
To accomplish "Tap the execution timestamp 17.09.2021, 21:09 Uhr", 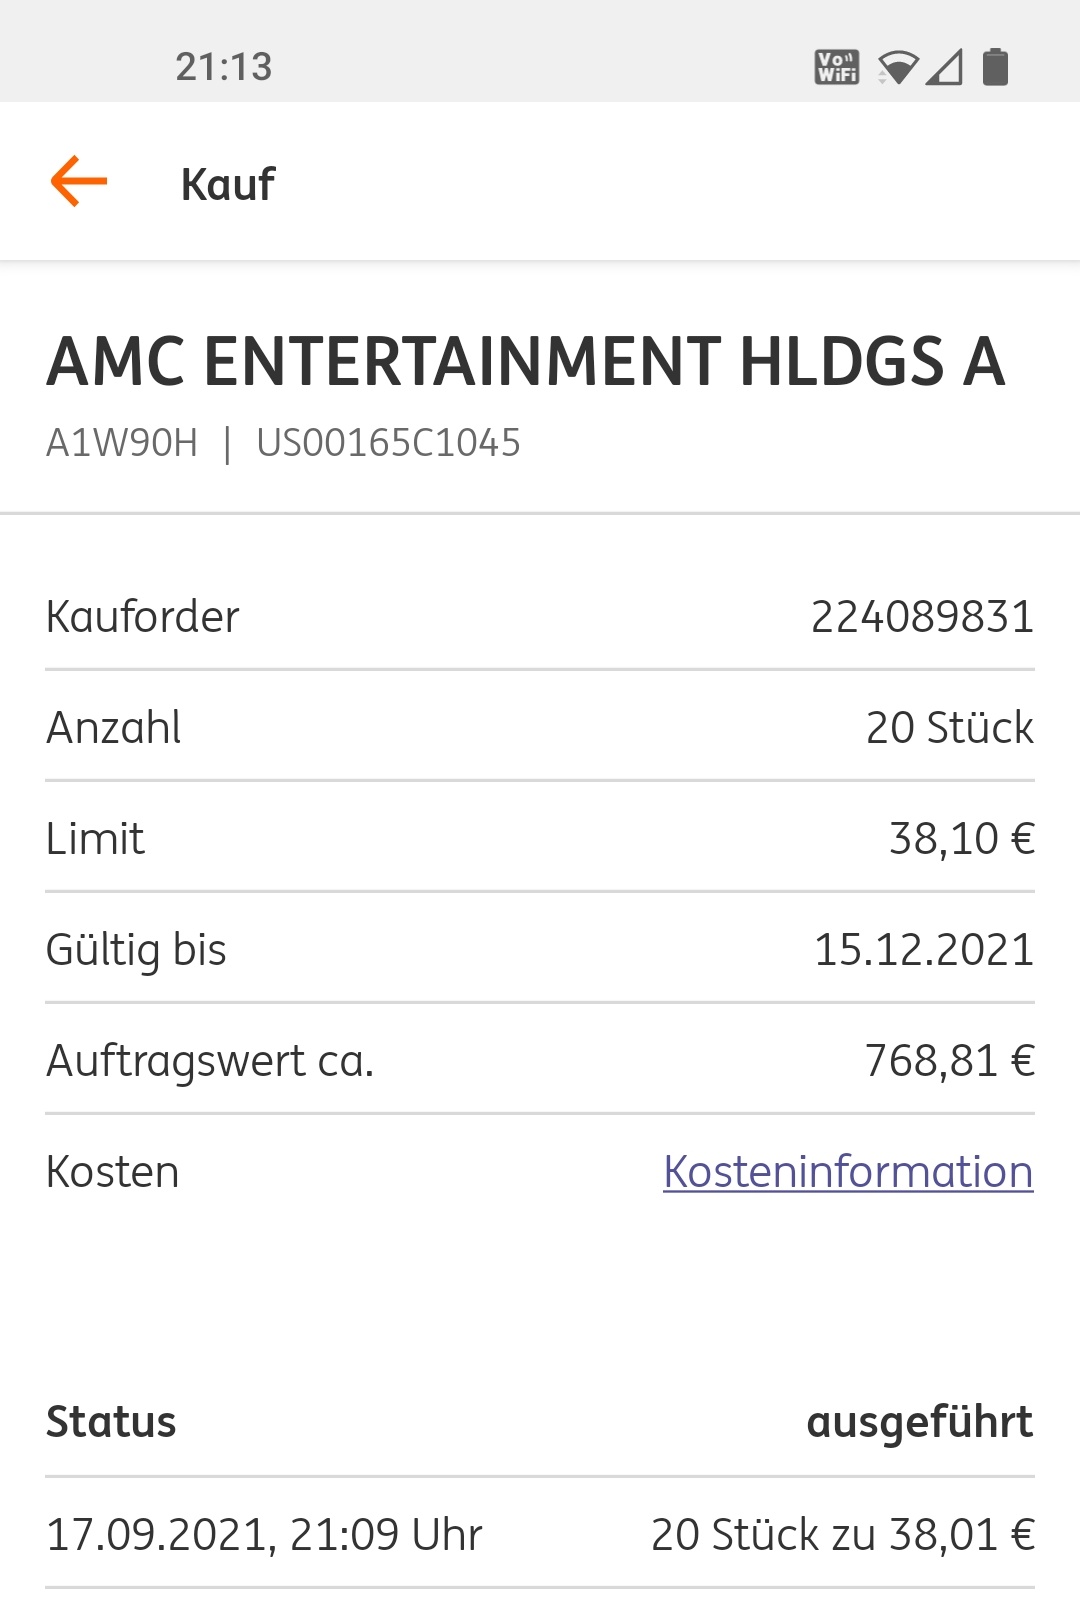I will 264,1534.
